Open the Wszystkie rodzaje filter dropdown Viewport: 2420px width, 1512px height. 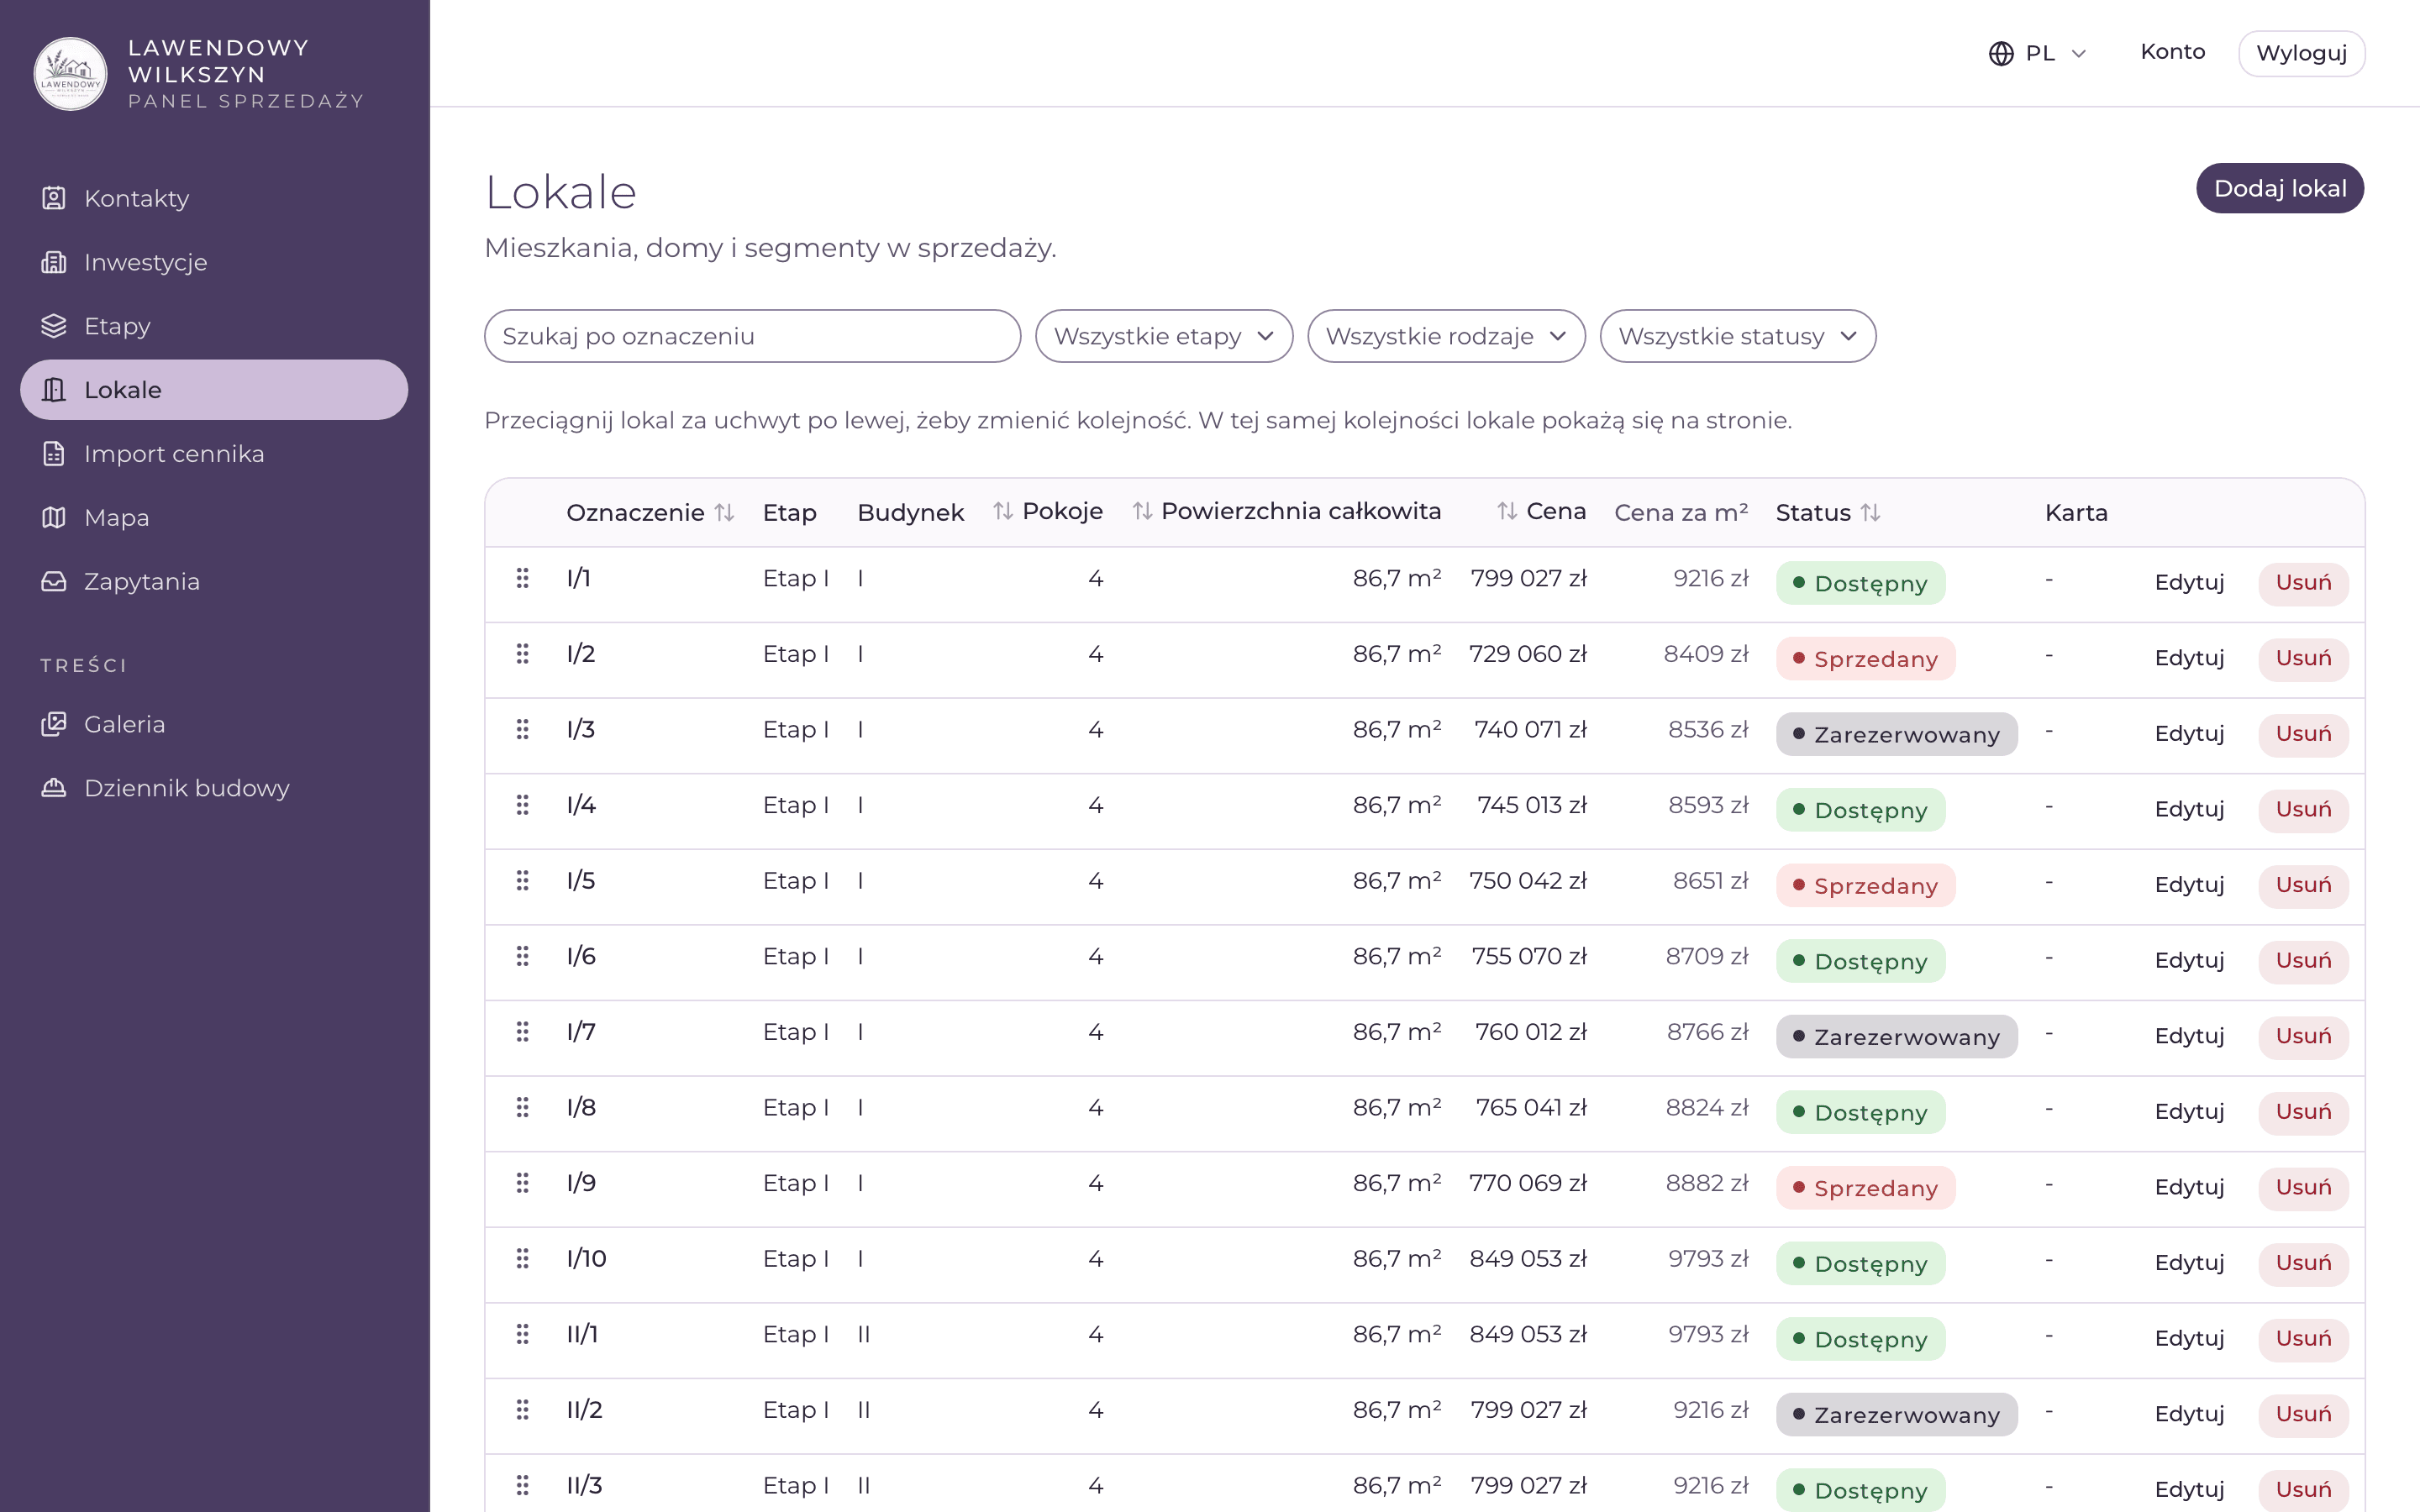point(1446,336)
